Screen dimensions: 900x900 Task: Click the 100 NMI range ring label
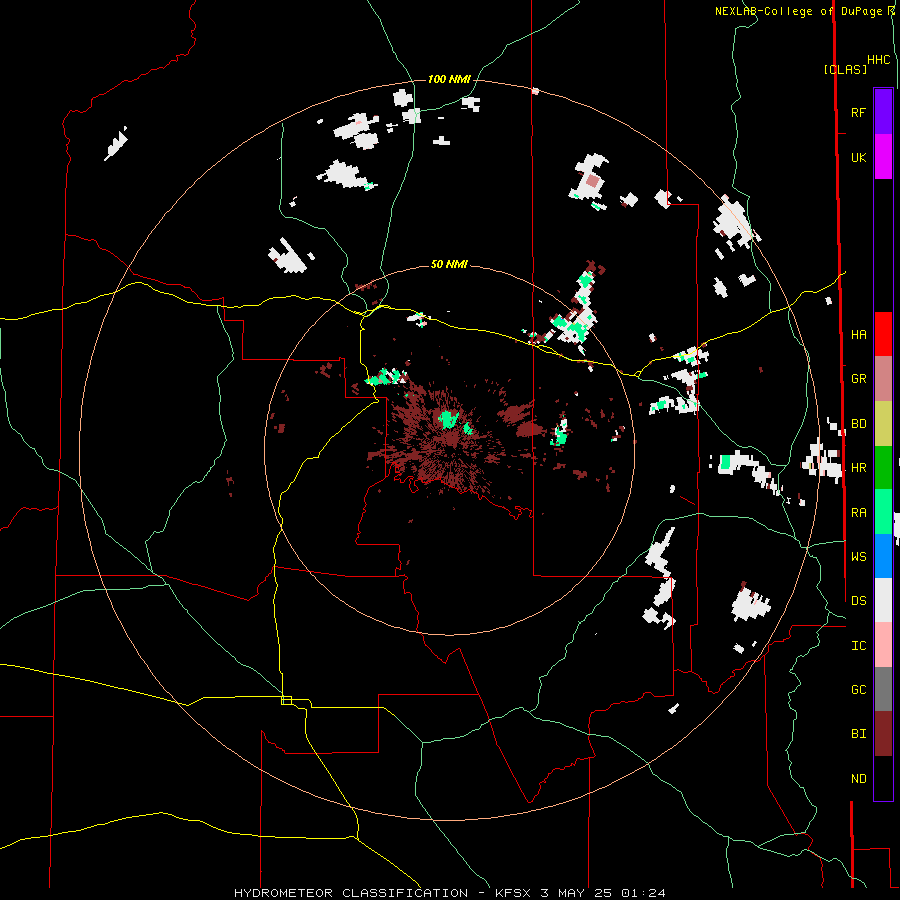click(449, 79)
